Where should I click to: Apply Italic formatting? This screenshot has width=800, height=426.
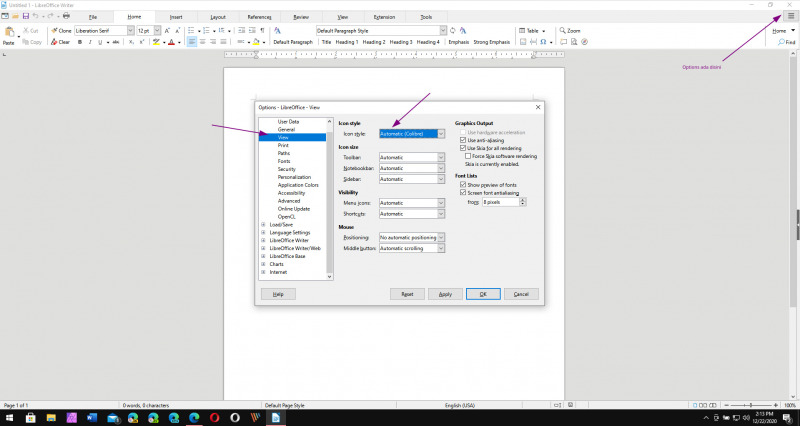90,42
